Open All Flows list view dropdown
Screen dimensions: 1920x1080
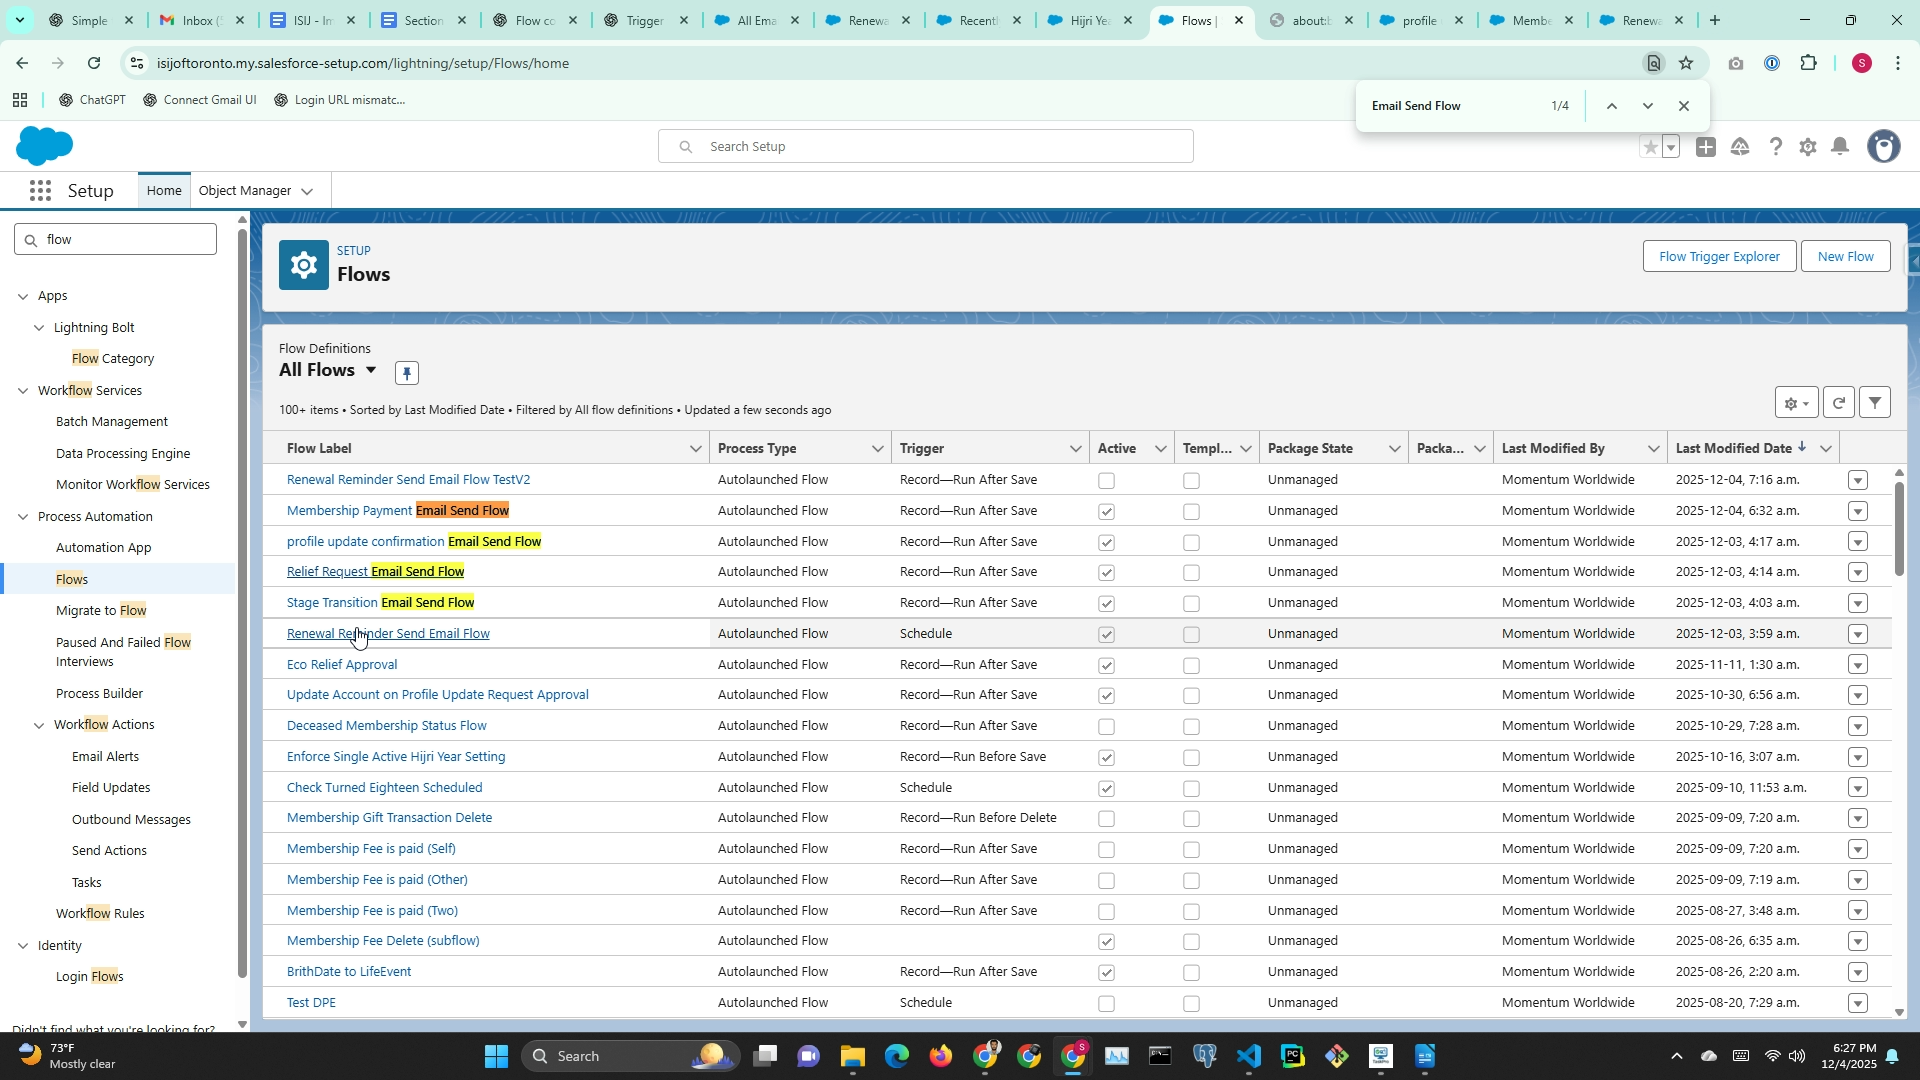(x=371, y=371)
